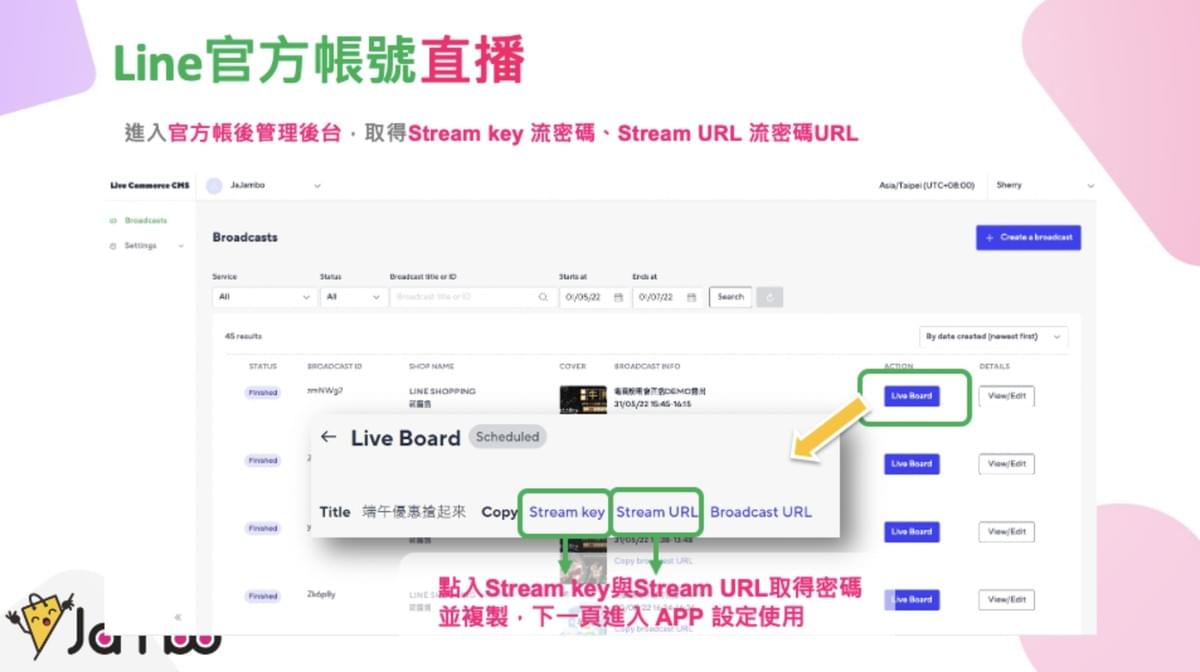Click View/Edit in the second broadcast row
This screenshot has width=1200, height=672.
coord(1007,464)
